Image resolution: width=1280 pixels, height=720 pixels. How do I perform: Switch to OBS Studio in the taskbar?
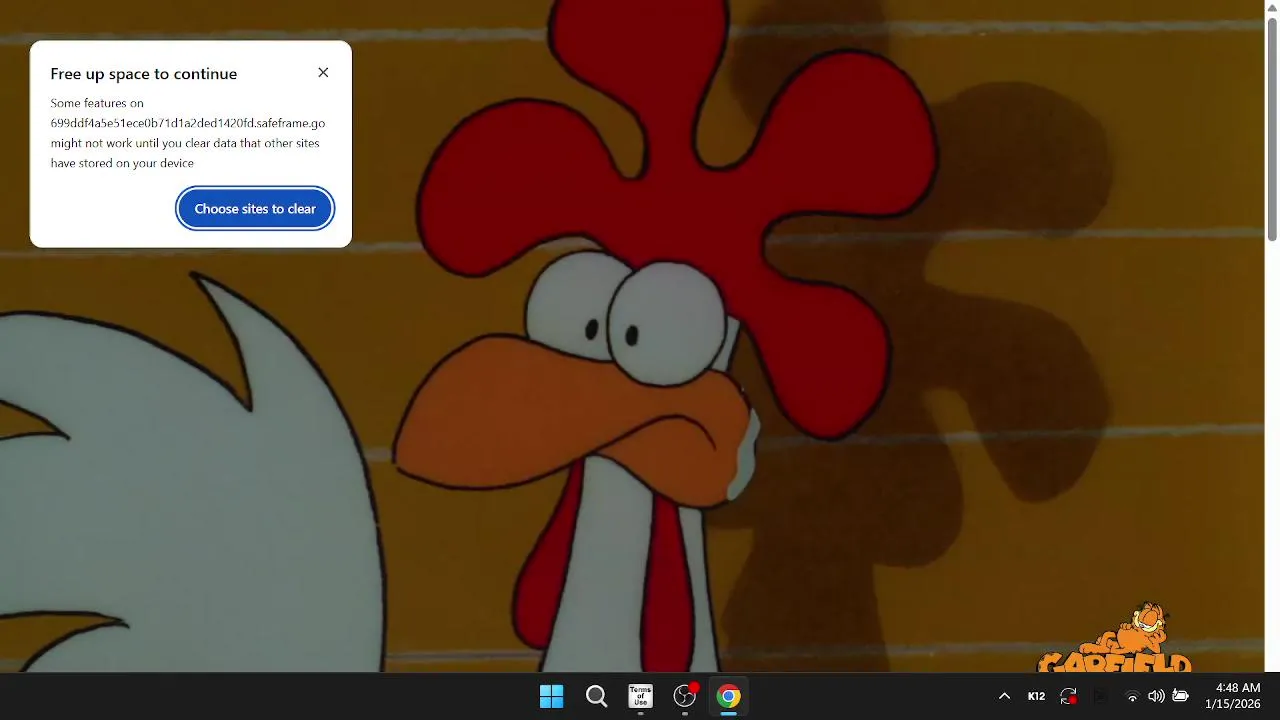(x=685, y=696)
